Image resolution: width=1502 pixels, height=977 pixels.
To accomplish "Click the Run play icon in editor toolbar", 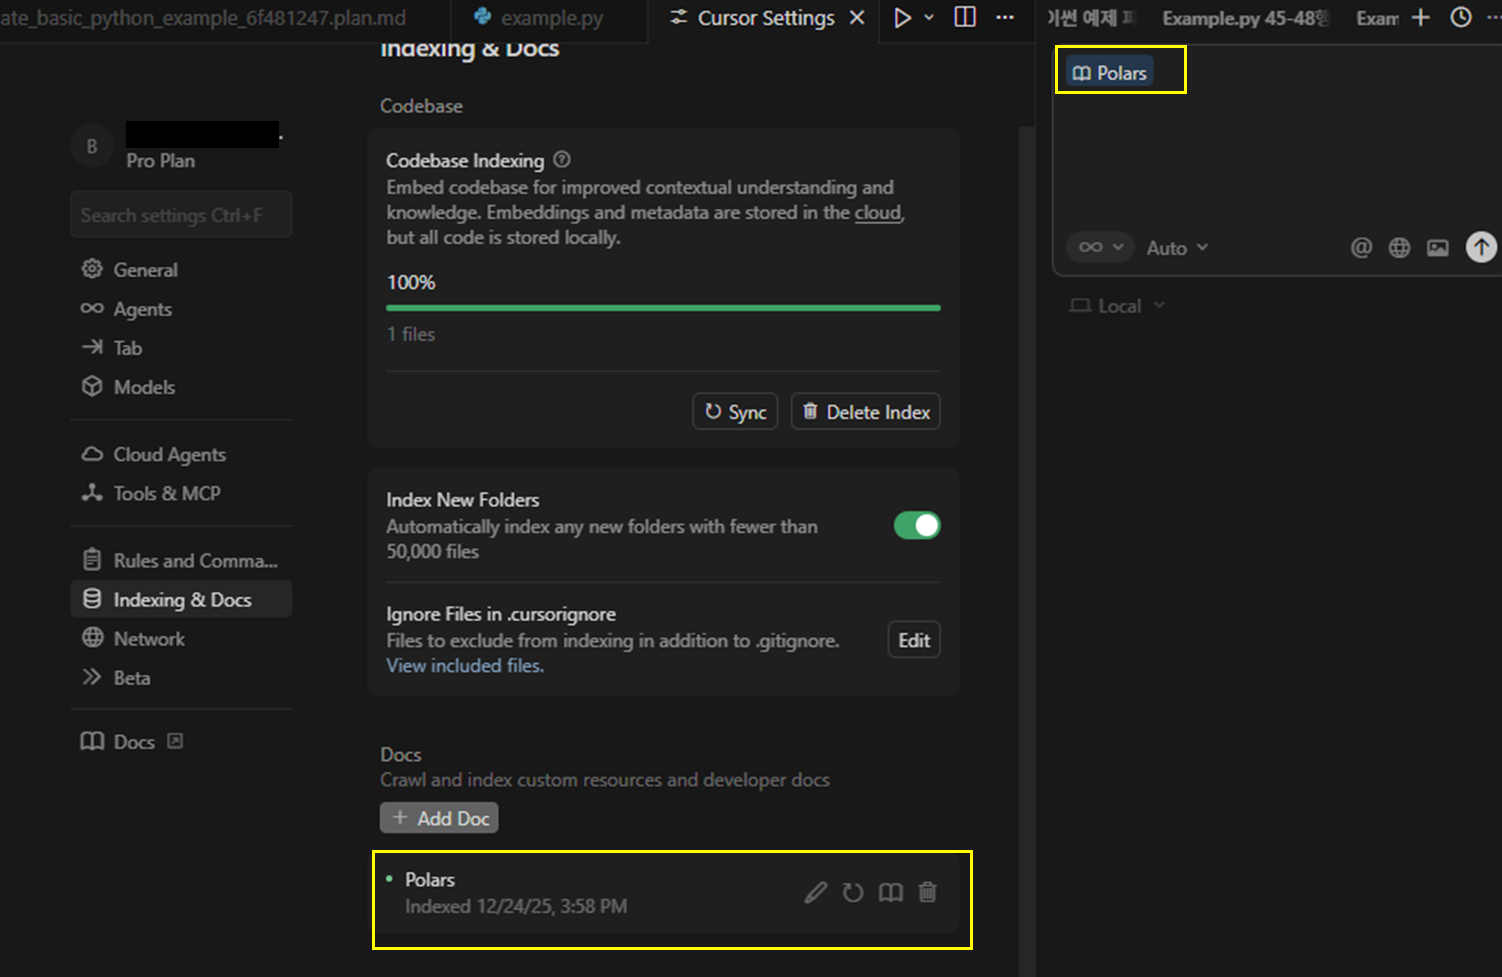I will pyautogui.click(x=902, y=18).
